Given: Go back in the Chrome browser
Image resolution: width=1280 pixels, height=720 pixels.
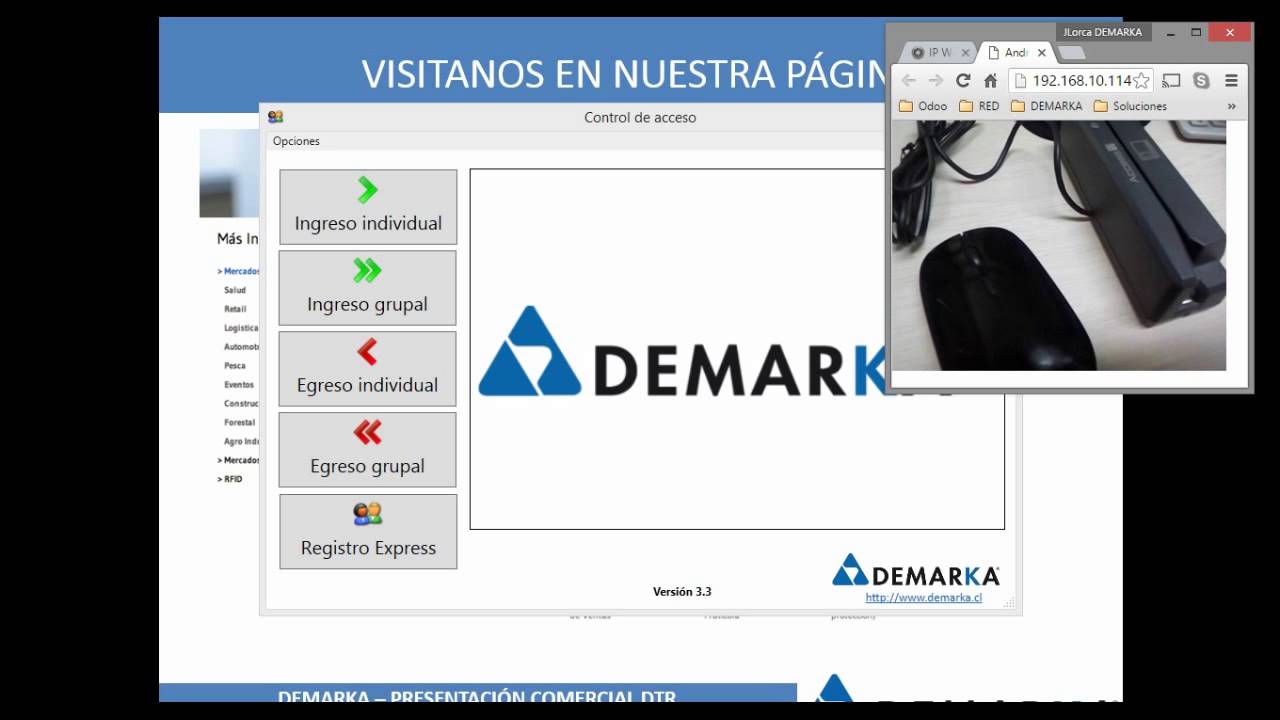Looking at the screenshot, I should 908,81.
